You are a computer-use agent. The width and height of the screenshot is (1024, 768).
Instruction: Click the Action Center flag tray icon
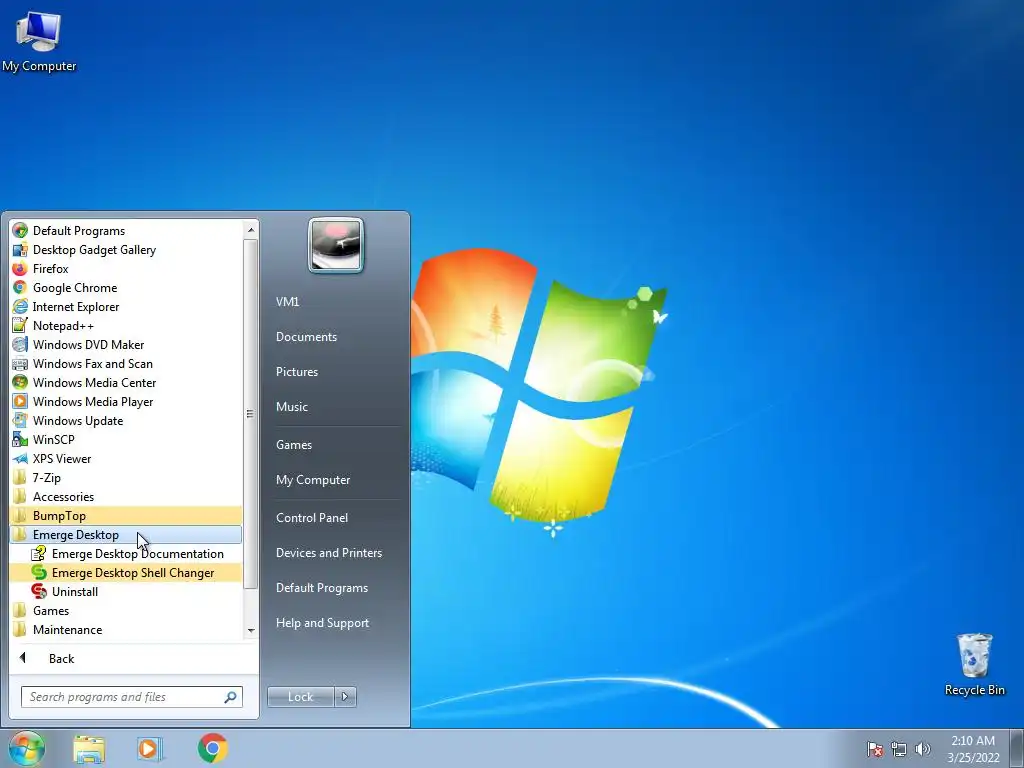tap(874, 749)
